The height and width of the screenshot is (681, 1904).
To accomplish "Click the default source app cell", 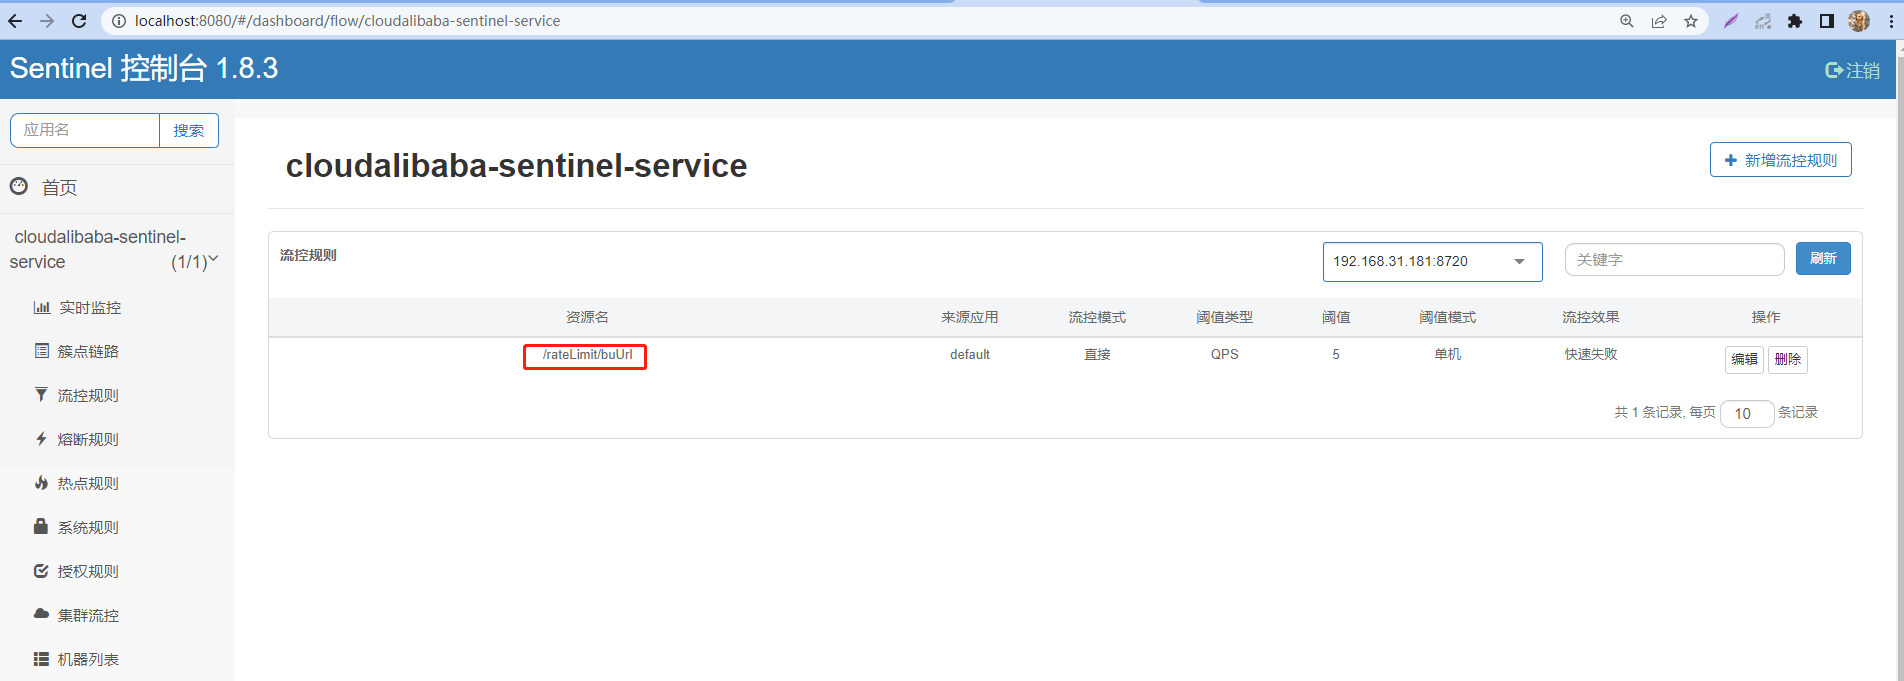I will (970, 355).
